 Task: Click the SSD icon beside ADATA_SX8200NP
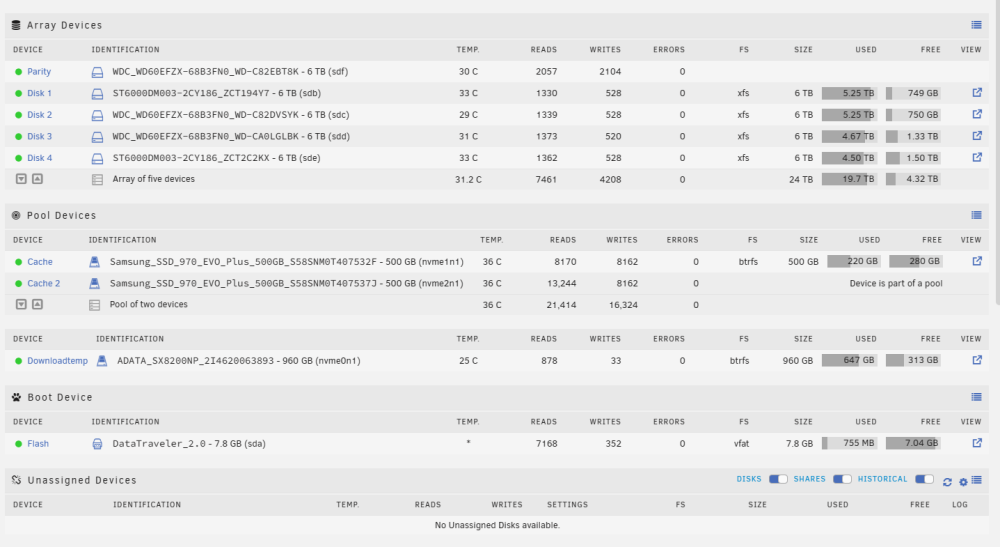(x=101, y=361)
